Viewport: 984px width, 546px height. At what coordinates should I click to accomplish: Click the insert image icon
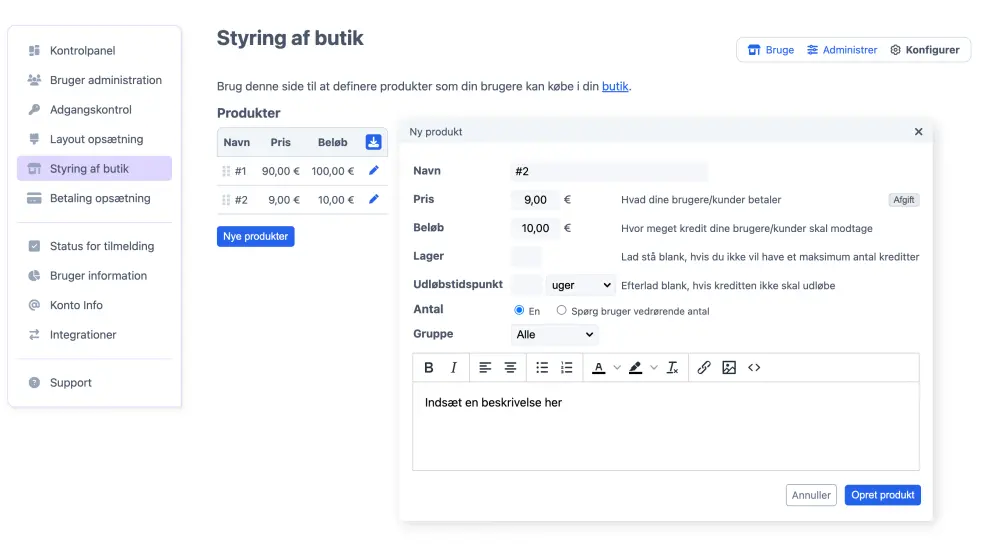729,368
